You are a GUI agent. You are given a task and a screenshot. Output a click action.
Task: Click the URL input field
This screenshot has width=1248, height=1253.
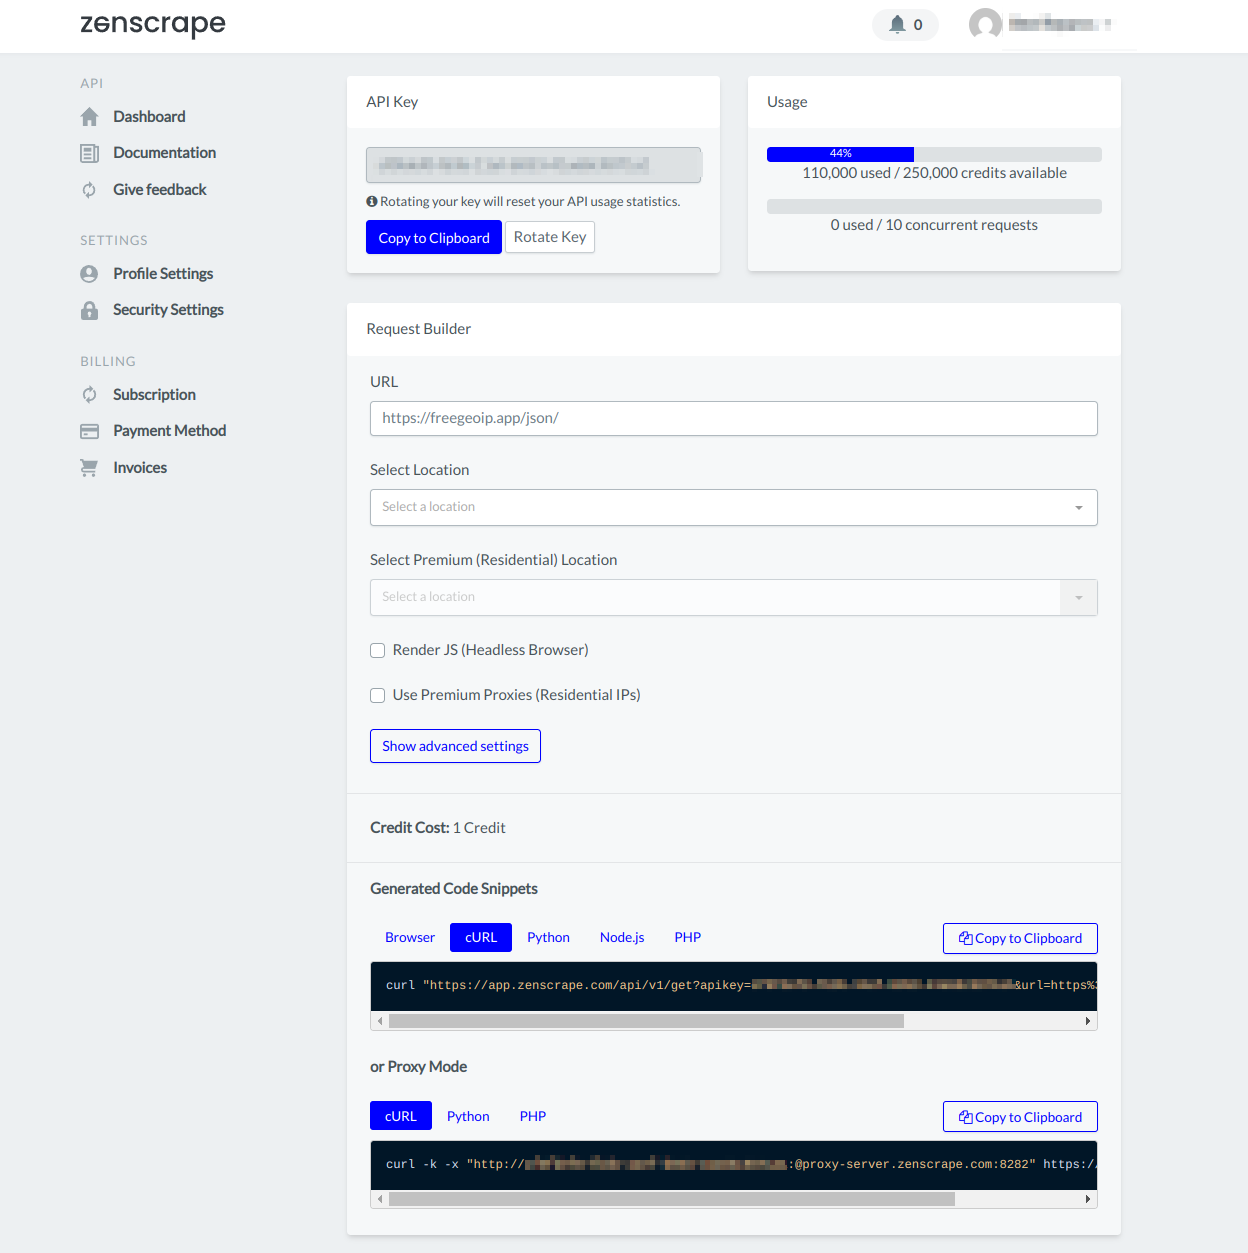point(733,418)
